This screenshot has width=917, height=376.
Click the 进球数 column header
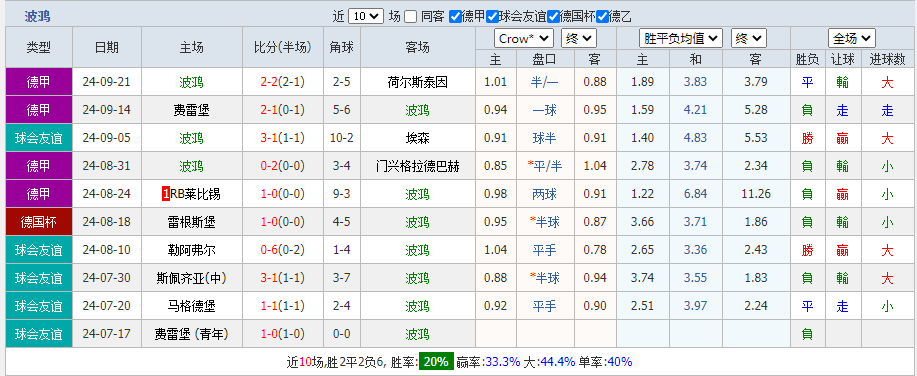pos(887,59)
